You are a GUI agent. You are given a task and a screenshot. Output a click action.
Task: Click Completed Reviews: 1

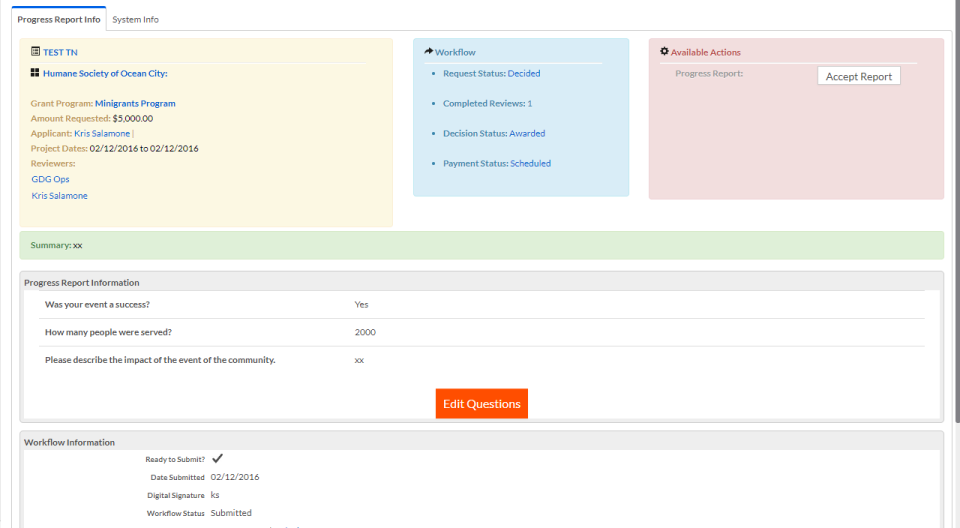click(487, 104)
